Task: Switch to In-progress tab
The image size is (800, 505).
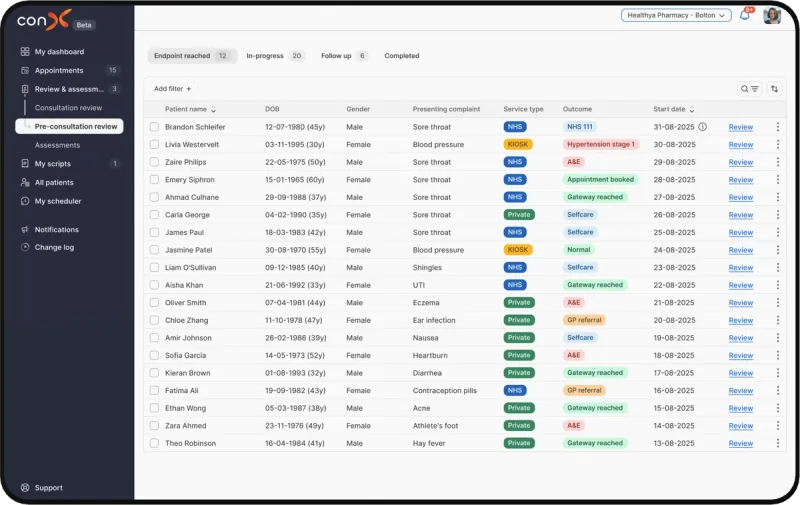Action: click(274, 56)
